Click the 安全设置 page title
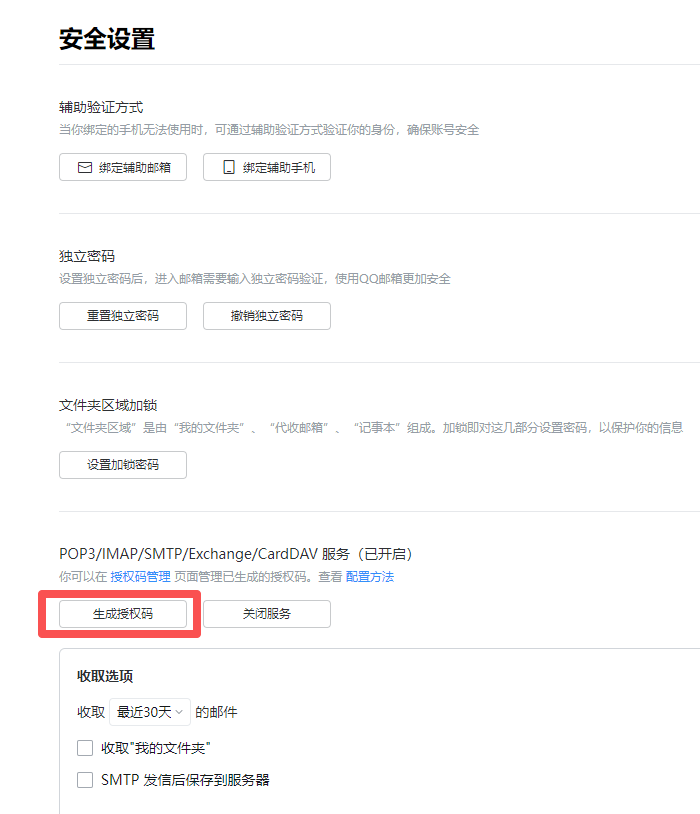 point(107,40)
